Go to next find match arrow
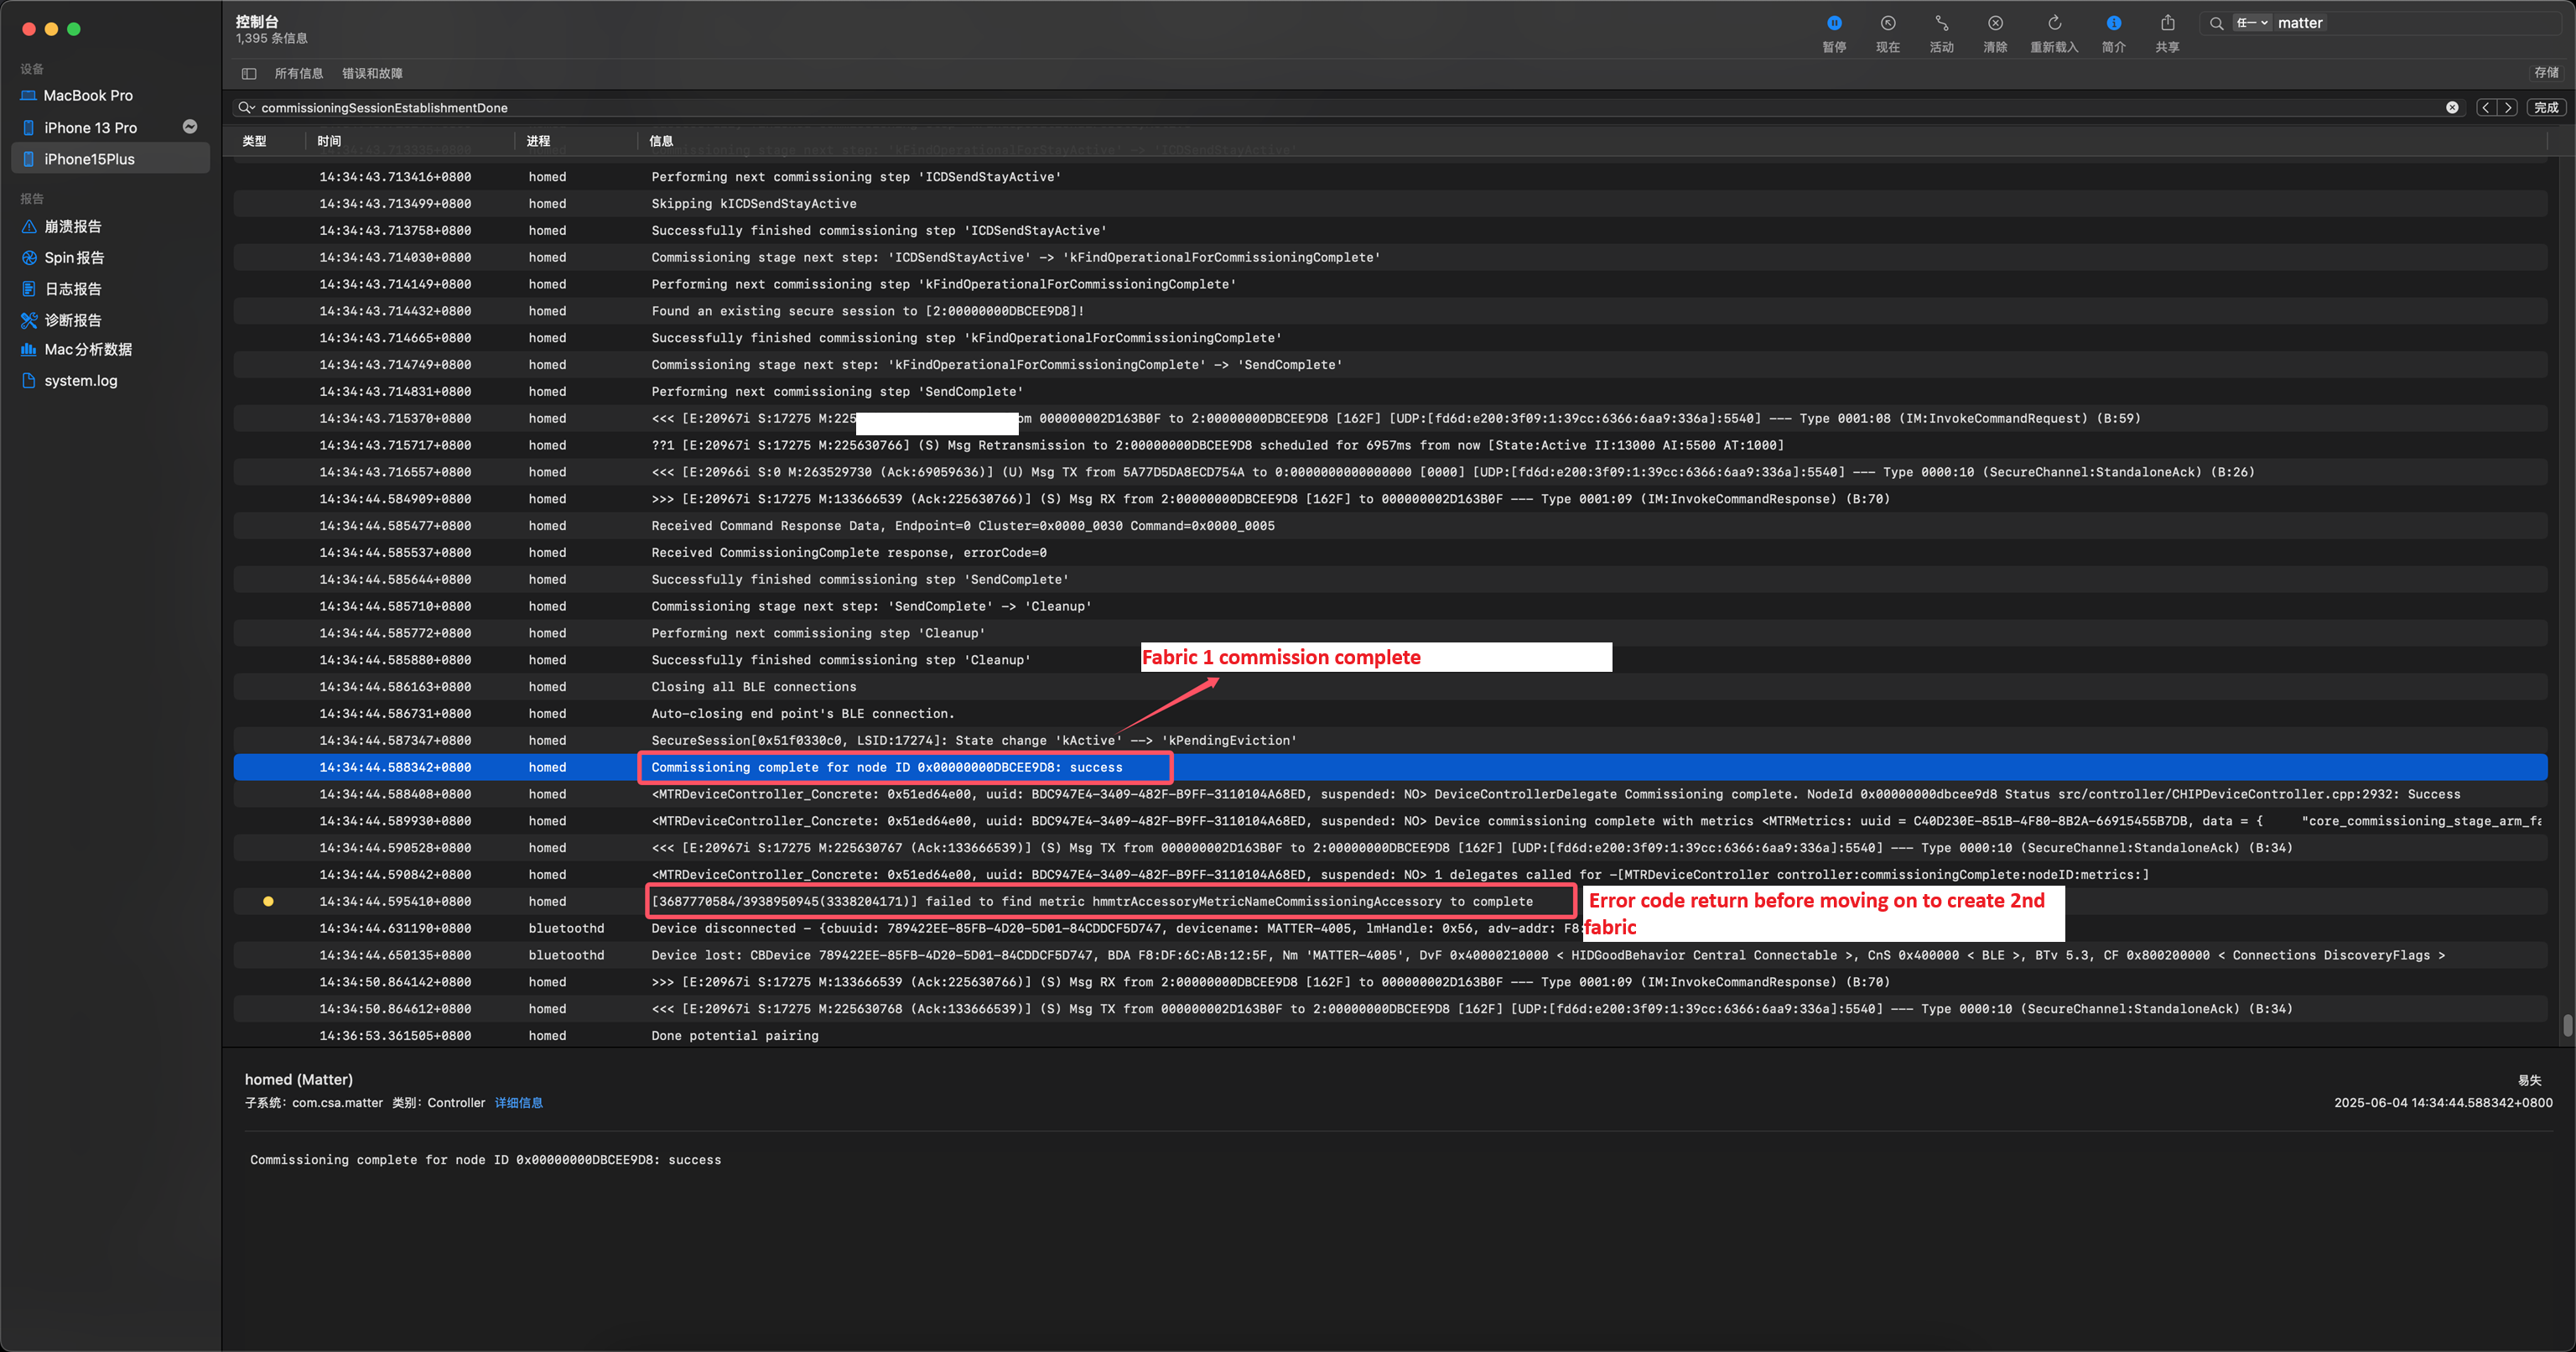2576x1352 pixels. click(2507, 107)
